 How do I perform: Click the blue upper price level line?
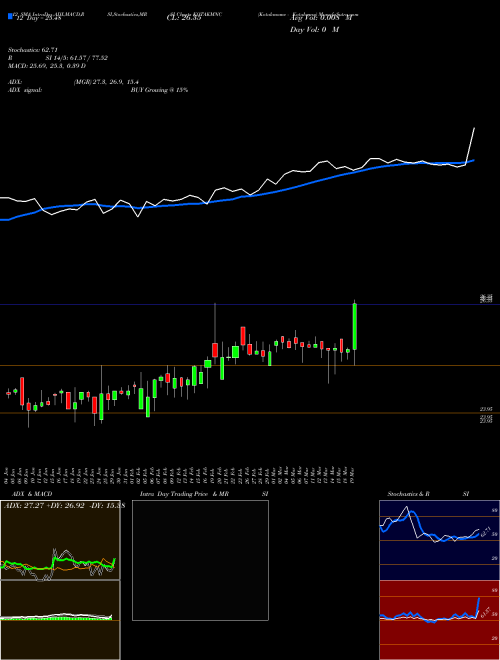[250, 304]
